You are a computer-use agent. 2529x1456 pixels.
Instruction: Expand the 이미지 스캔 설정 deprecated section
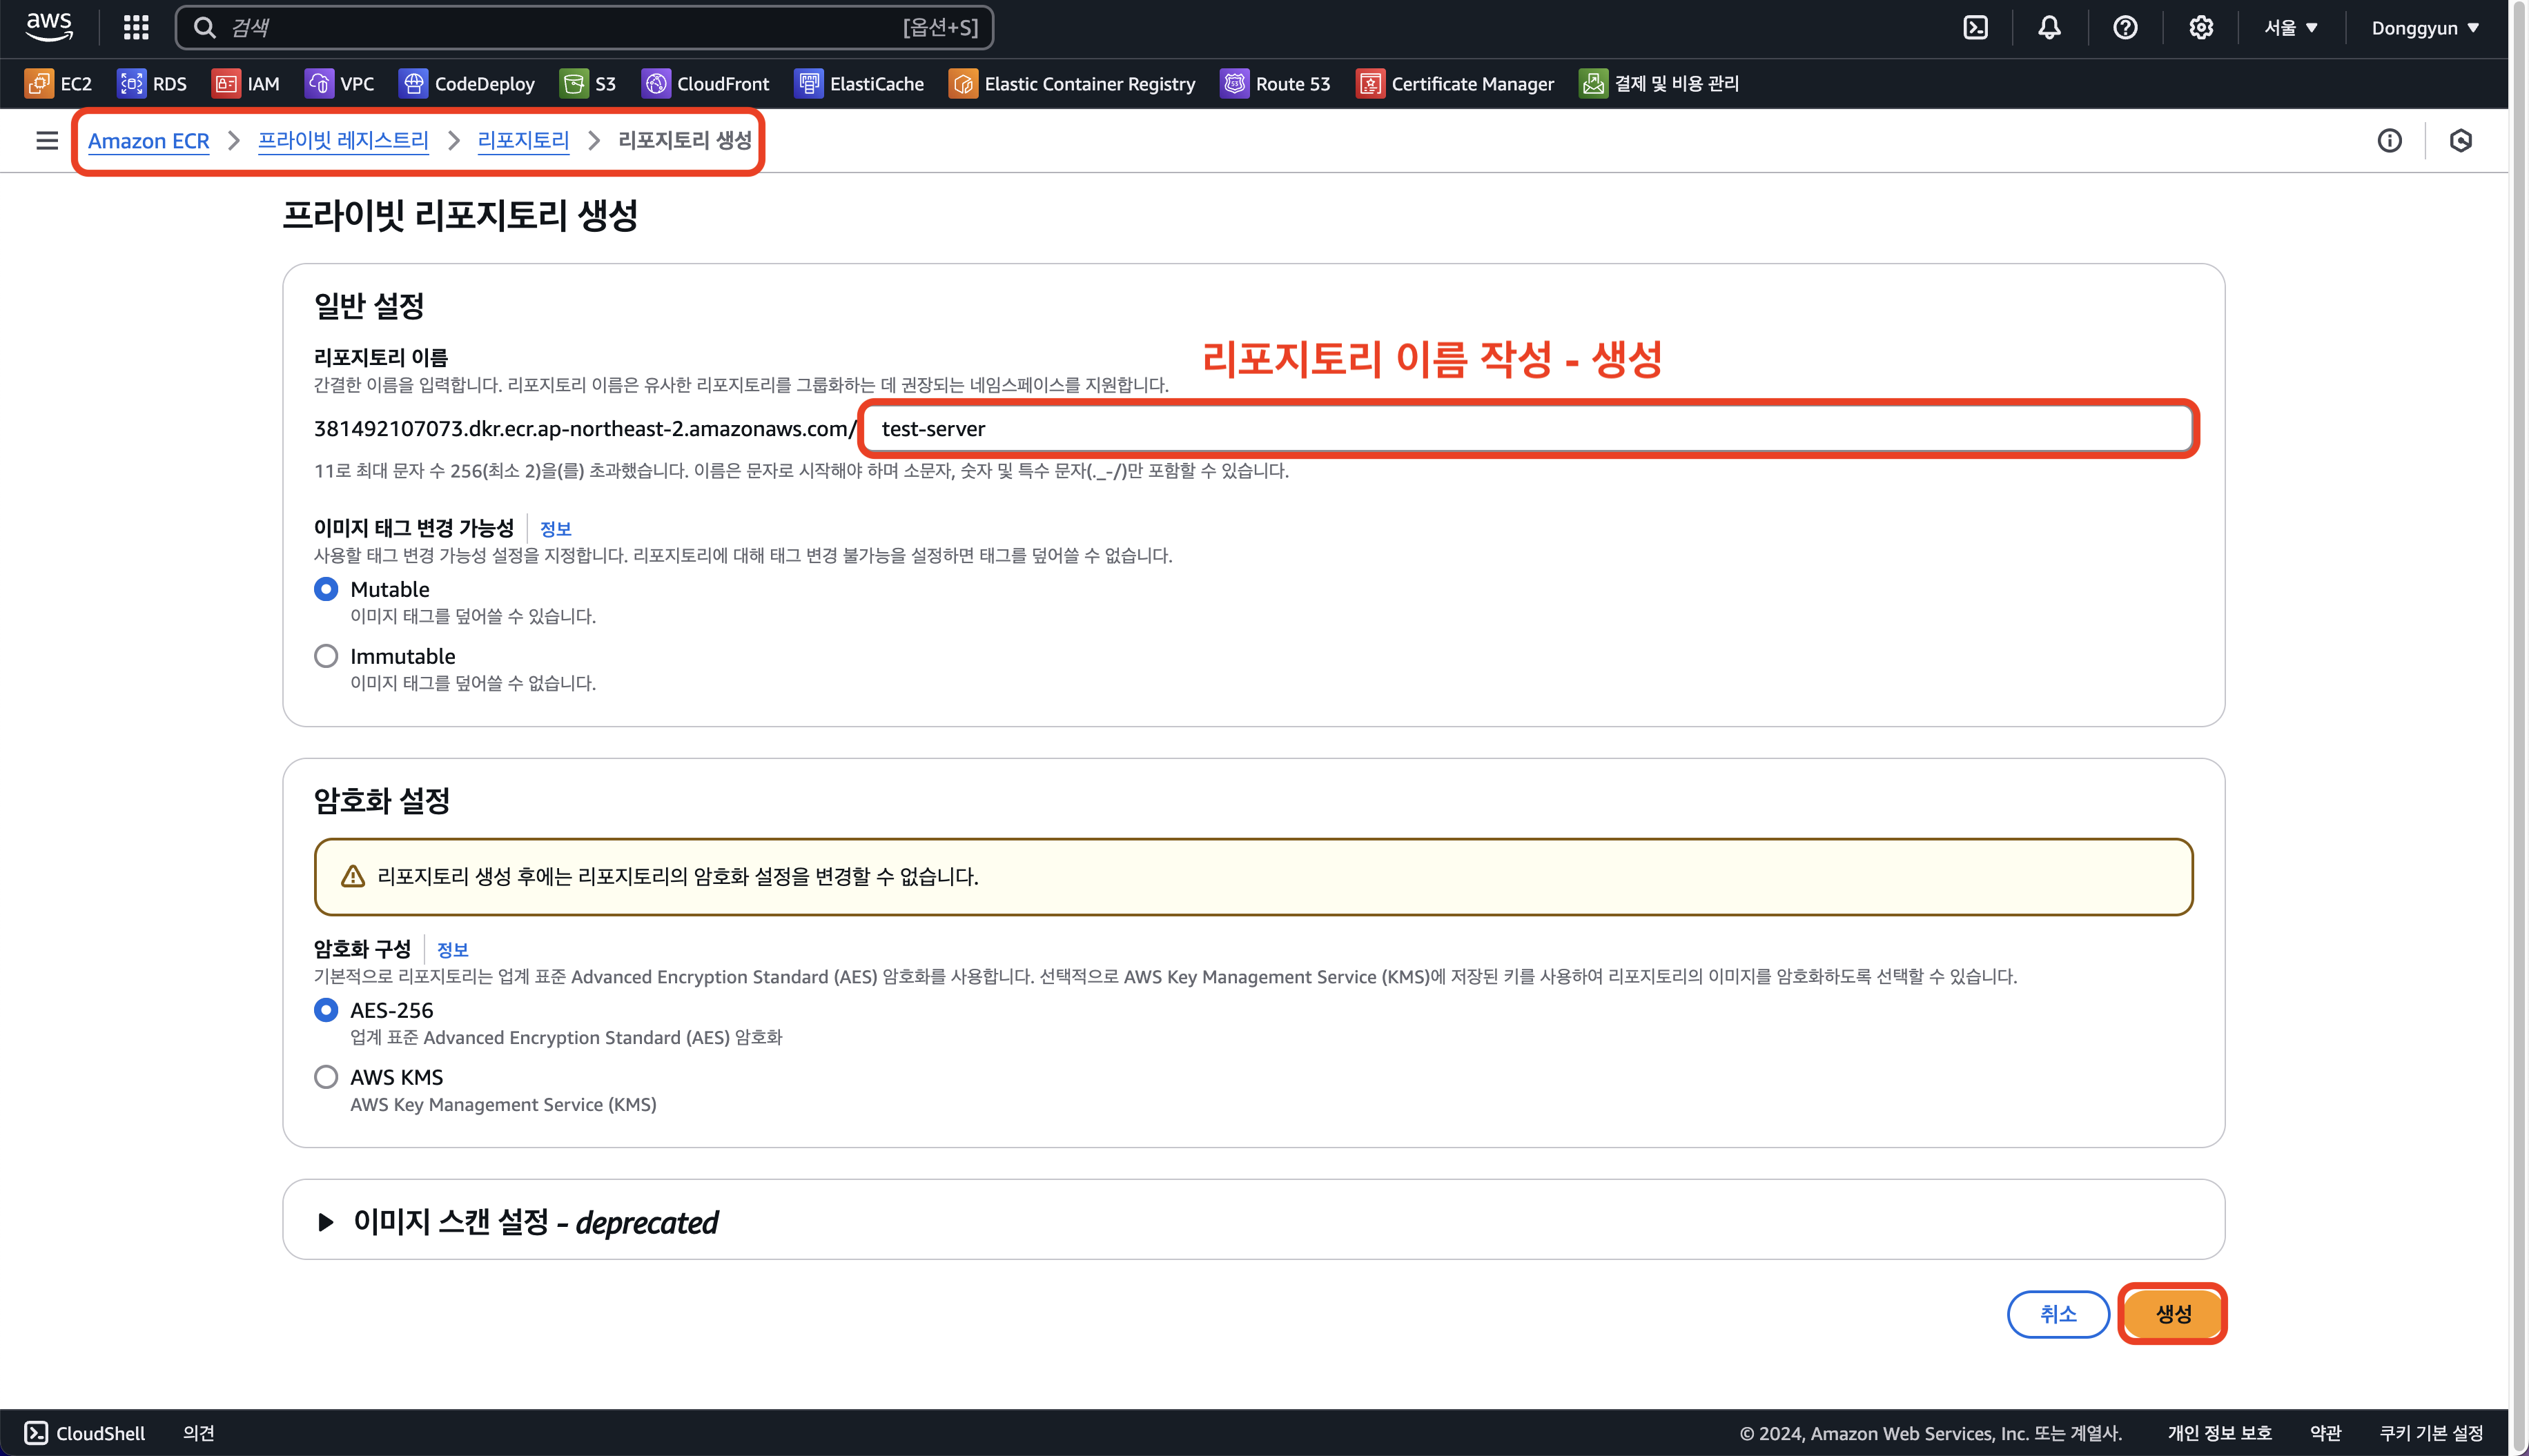[x=326, y=1222]
